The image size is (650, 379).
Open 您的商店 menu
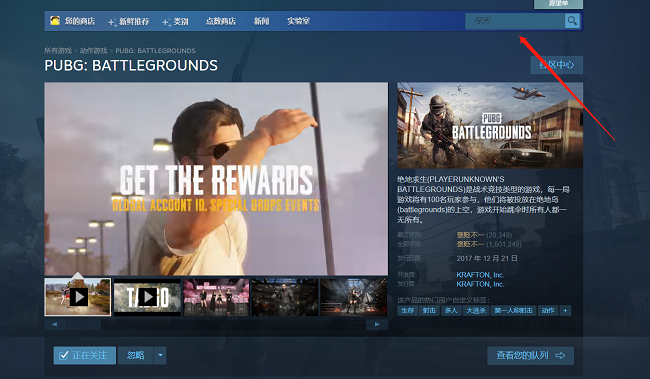tap(80, 21)
